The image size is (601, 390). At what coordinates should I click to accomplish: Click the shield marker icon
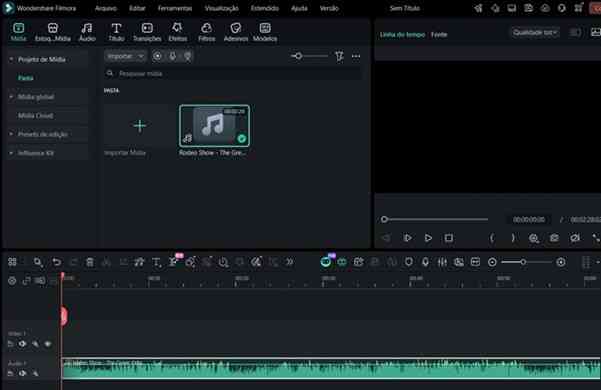409,262
